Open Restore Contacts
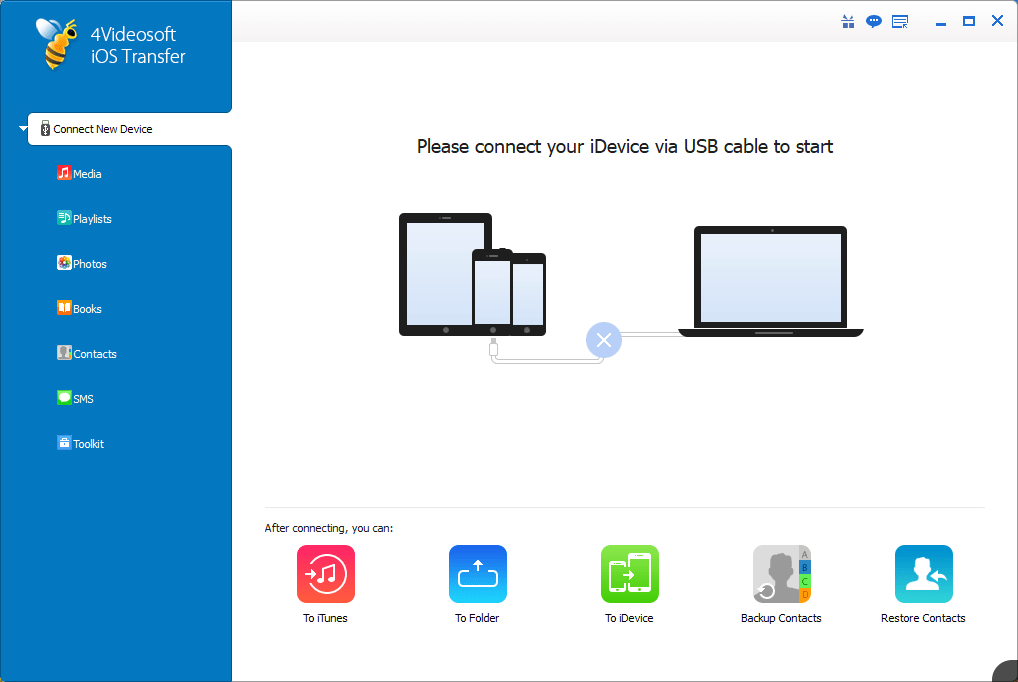The height and width of the screenshot is (682, 1018). (x=923, y=574)
